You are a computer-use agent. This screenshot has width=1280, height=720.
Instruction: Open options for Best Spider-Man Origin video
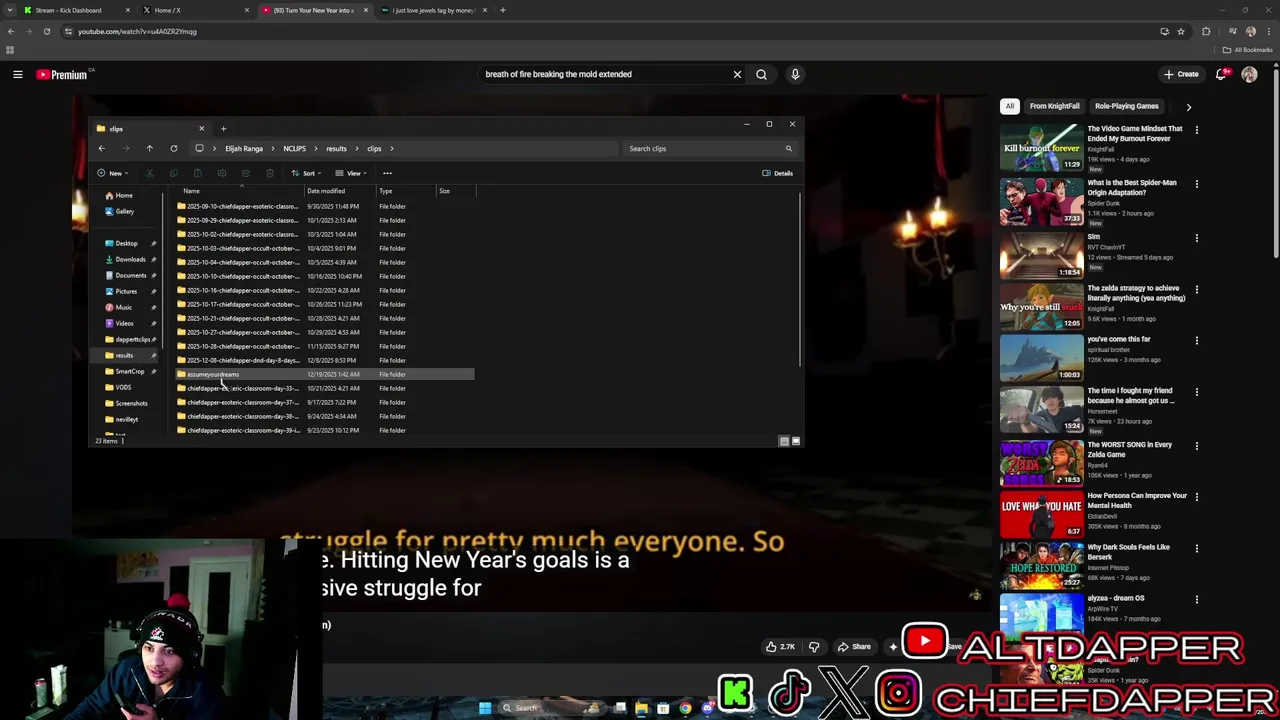(x=1196, y=184)
